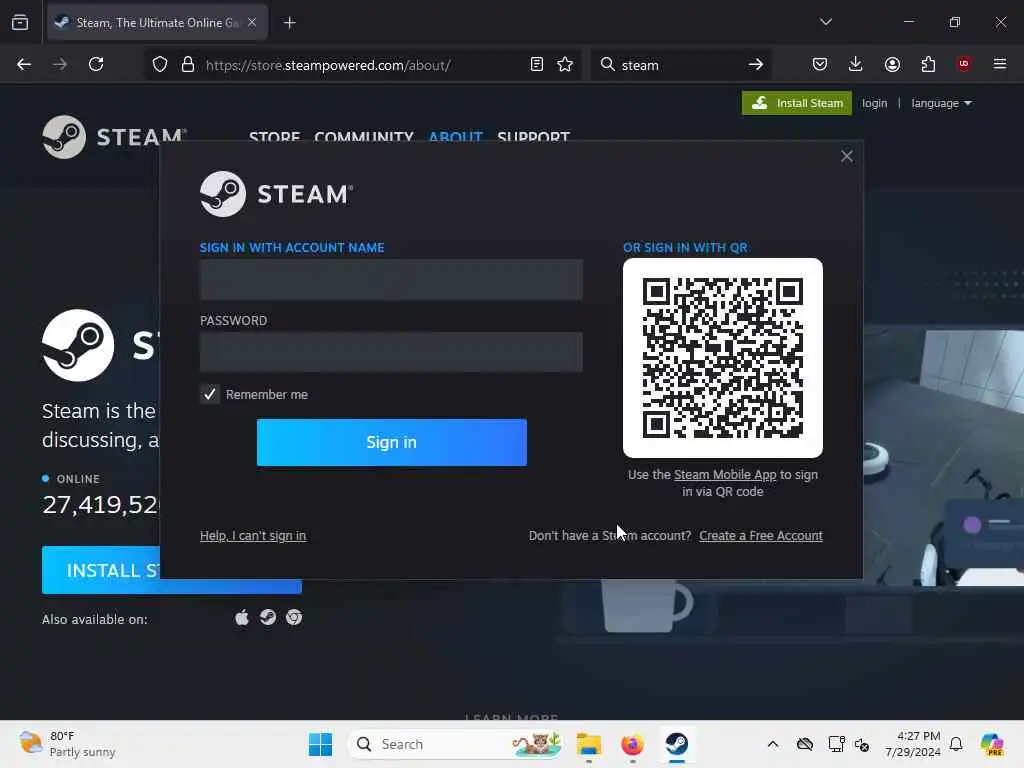Click the blue INSTALL STEAM button

pos(101,570)
